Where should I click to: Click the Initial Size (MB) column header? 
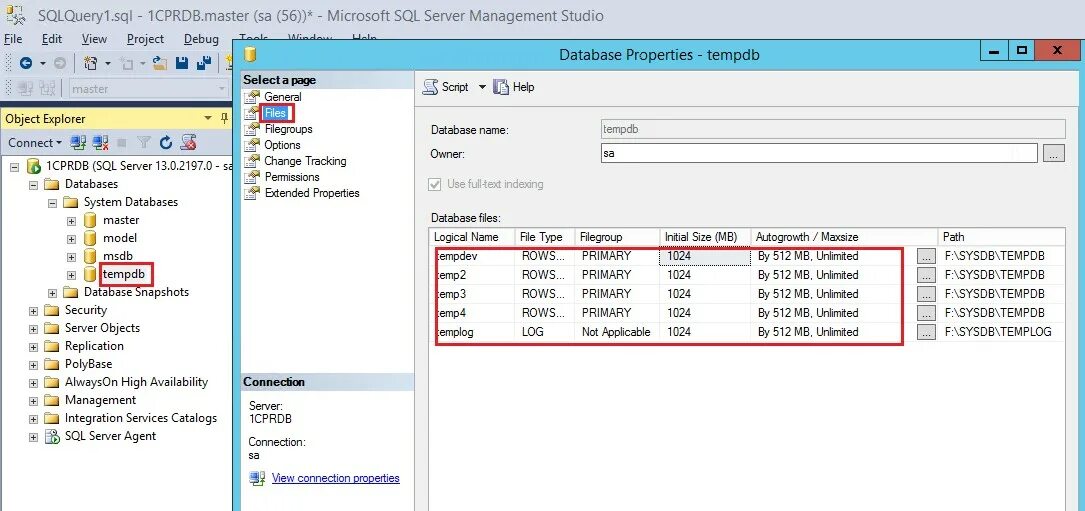705,237
